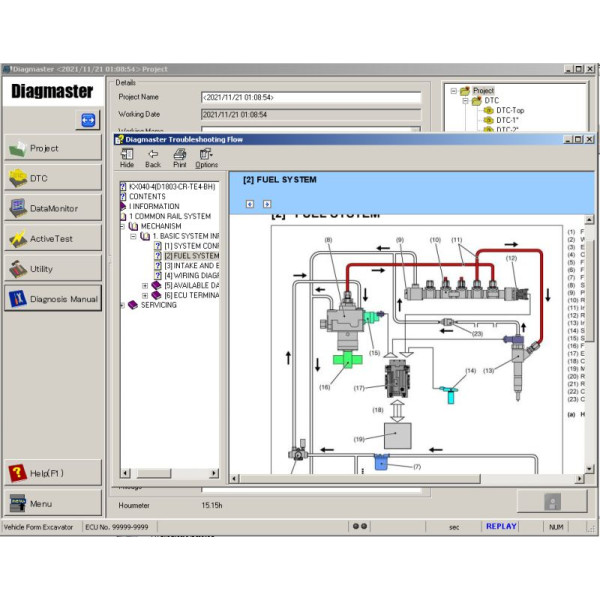Collapse the DTC node in project tree

click(x=465, y=101)
